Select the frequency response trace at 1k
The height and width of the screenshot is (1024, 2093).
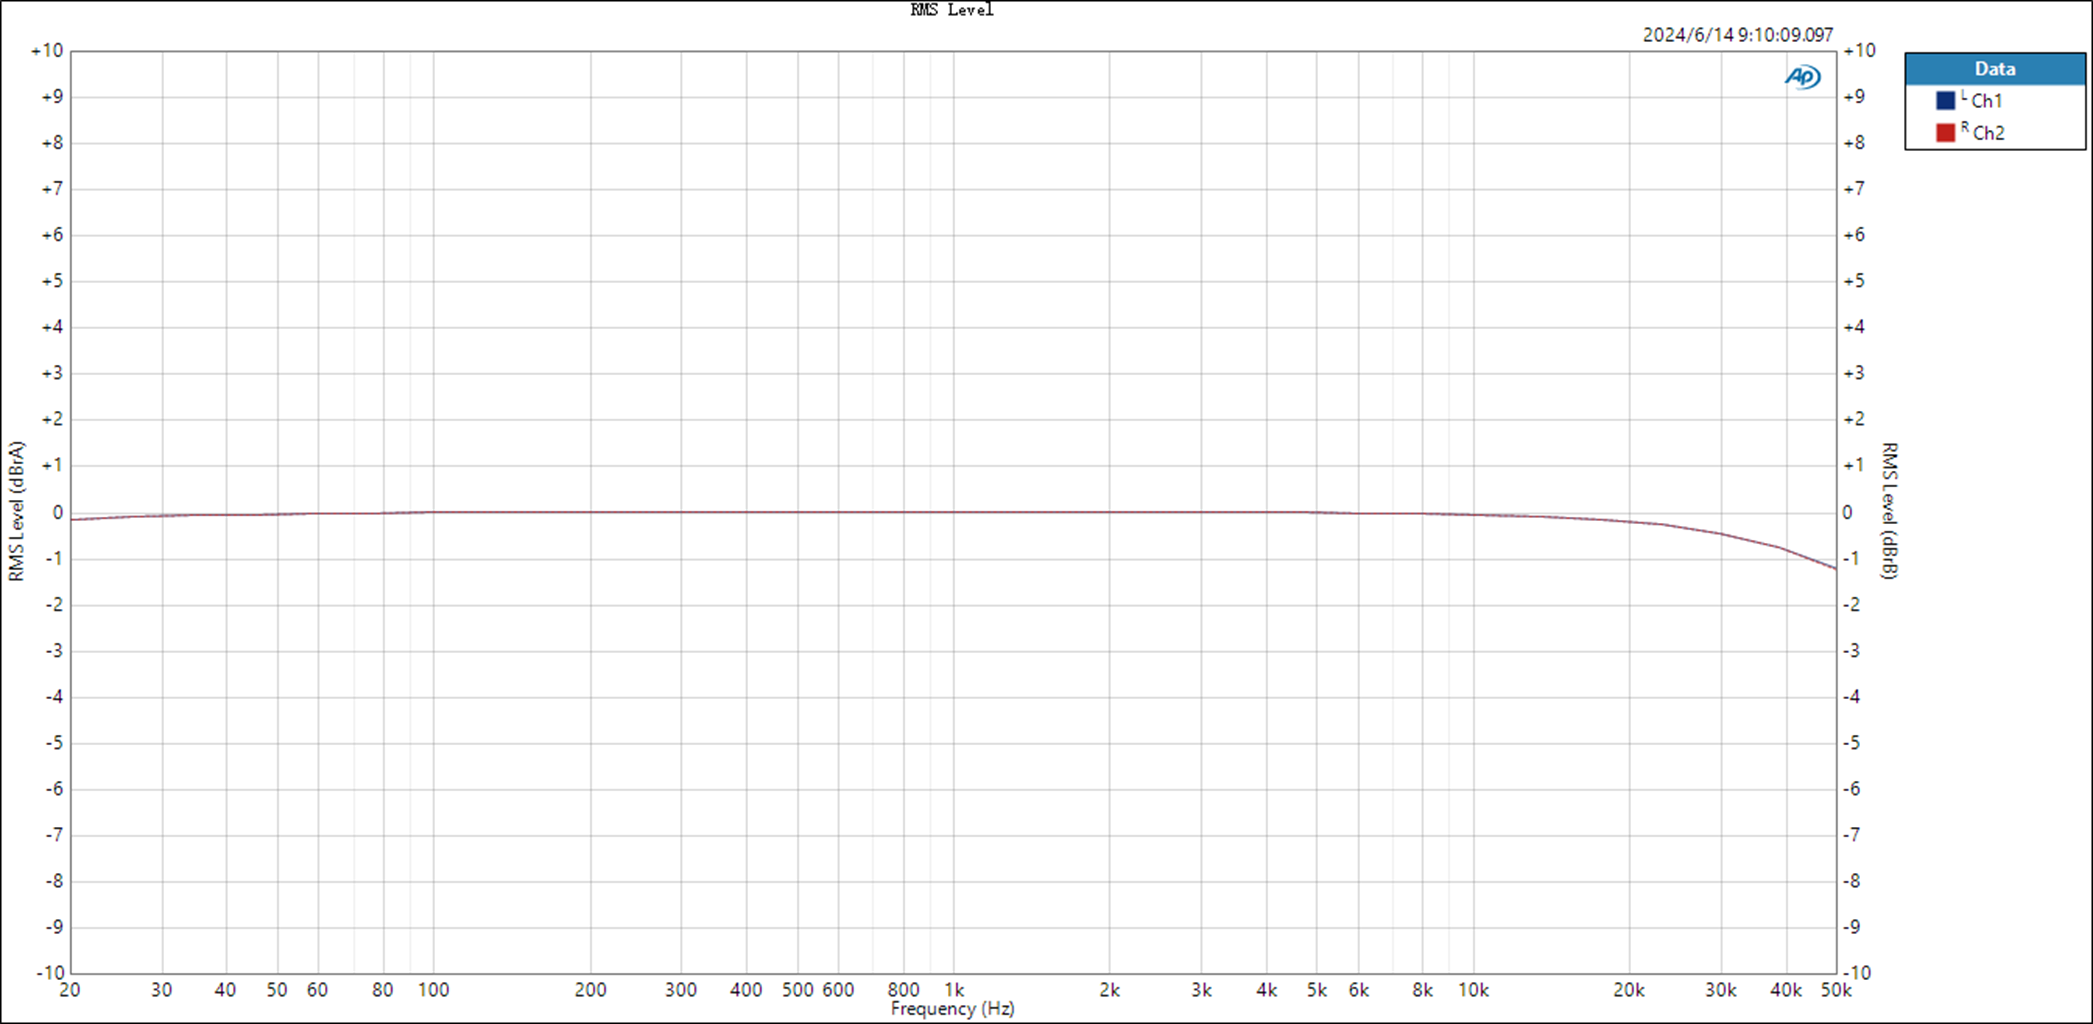point(955,510)
